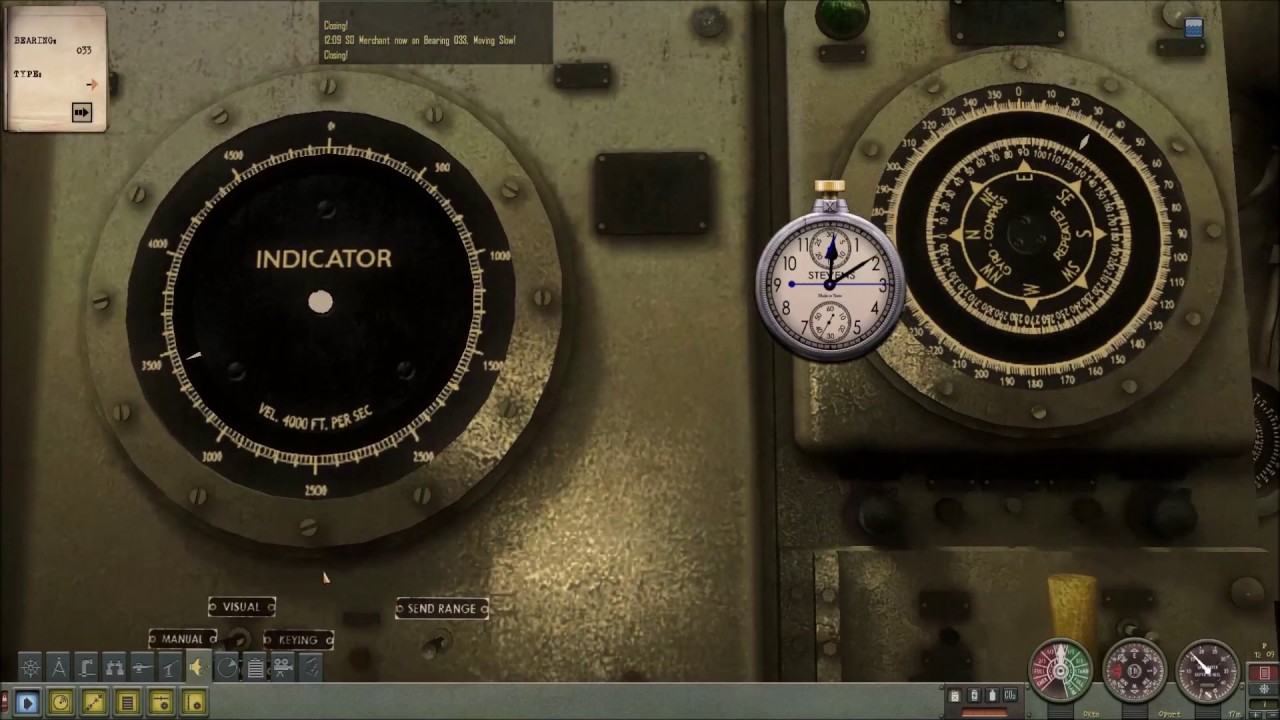Select the deck gun station icon

point(142,667)
